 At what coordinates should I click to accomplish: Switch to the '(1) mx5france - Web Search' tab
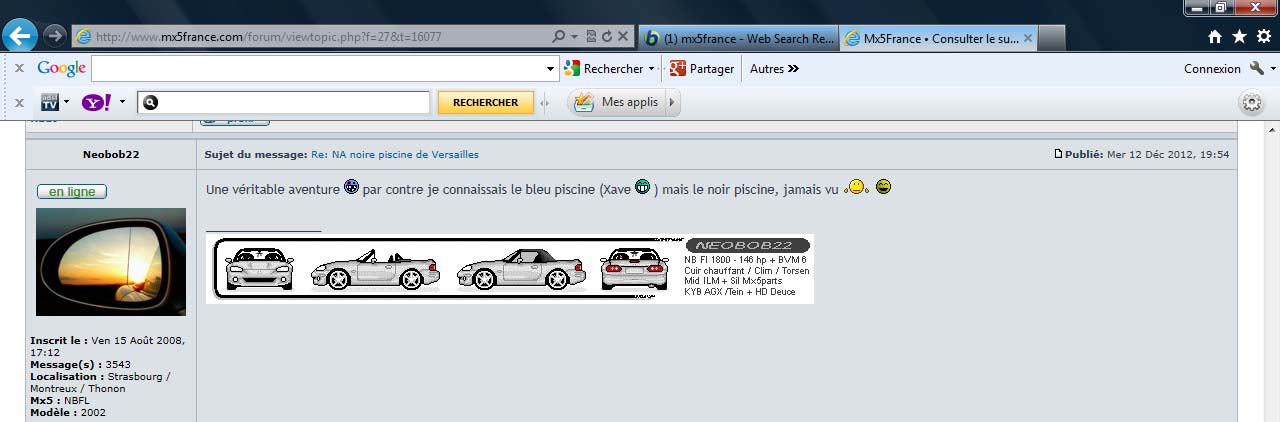738,38
